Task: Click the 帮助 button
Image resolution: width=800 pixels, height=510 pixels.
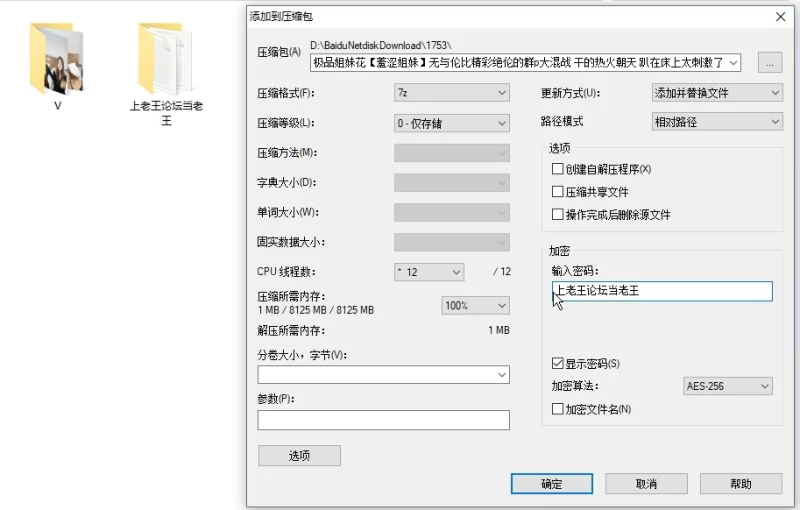Action: coord(741,483)
